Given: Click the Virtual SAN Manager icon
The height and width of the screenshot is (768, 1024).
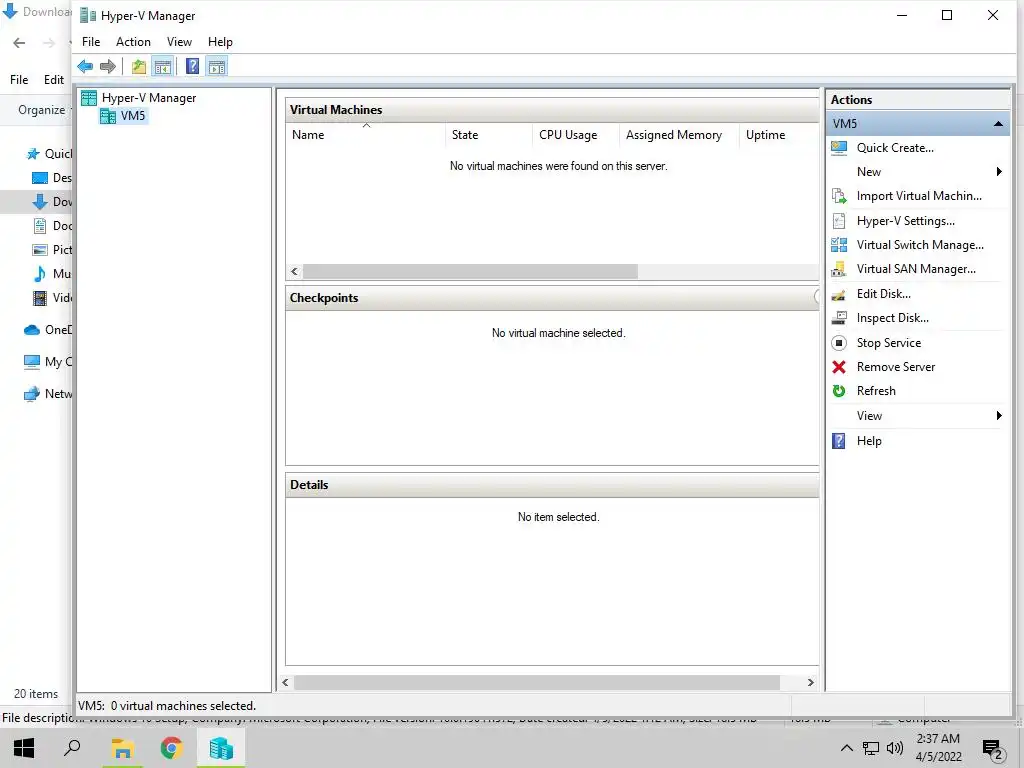Looking at the screenshot, I should coord(839,269).
